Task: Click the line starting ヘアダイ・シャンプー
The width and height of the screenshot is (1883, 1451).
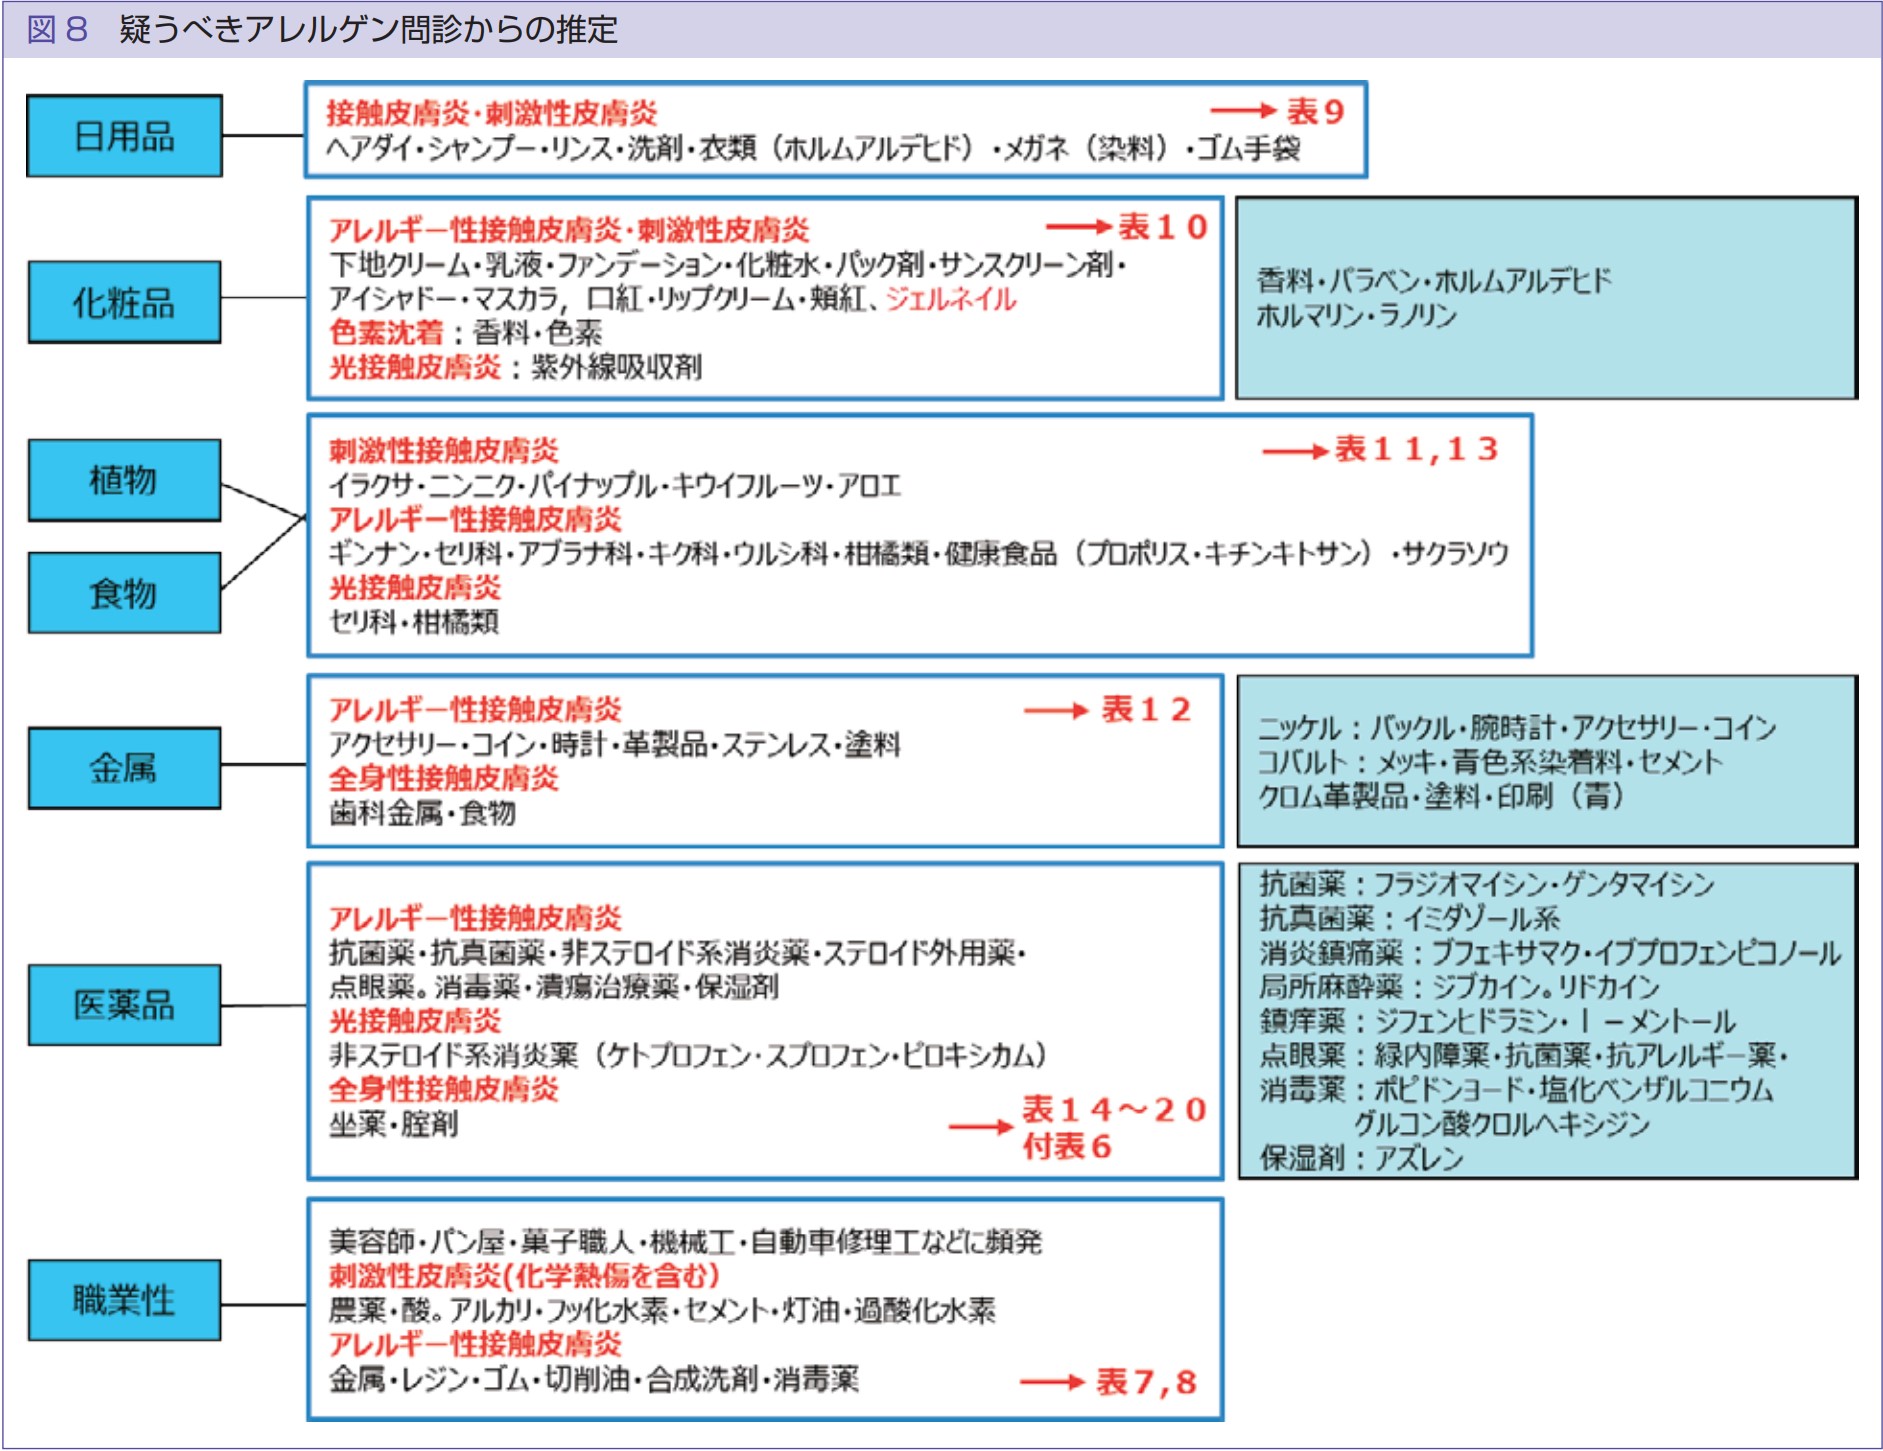Action: (x=813, y=149)
